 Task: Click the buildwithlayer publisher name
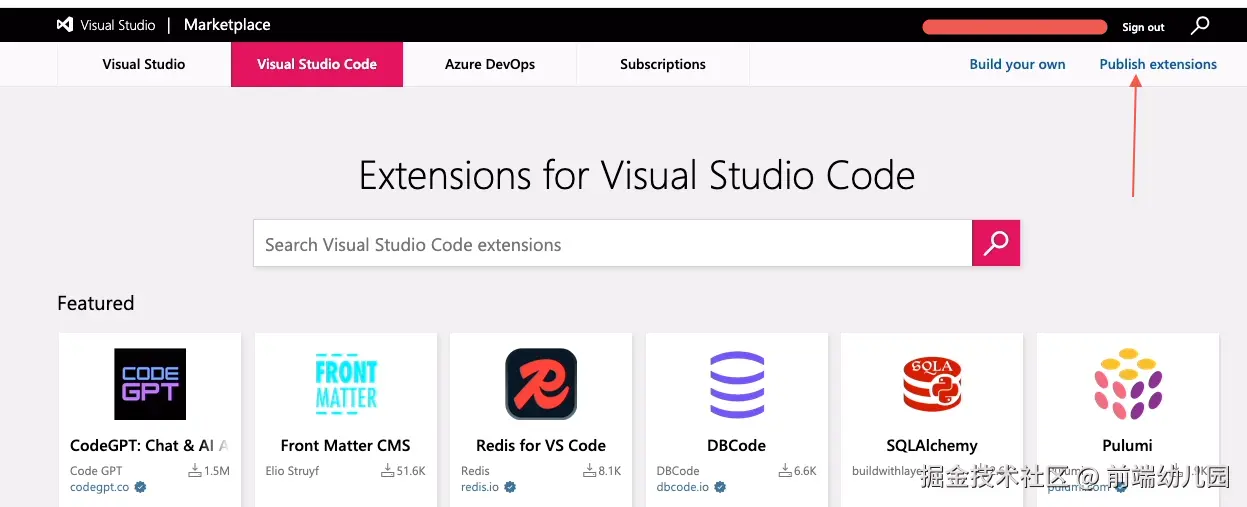pos(888,471)
